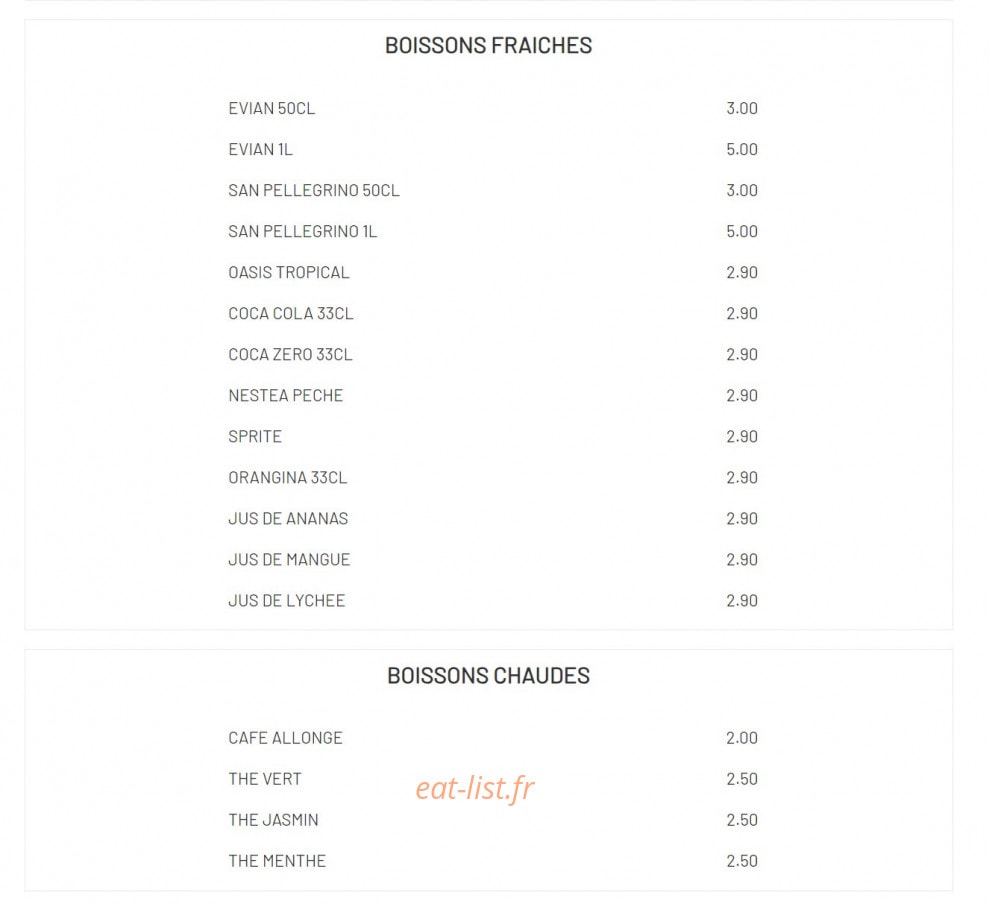Choose THE JASMIN
Screen dimensions: 989x904
[x=273, y=820]
